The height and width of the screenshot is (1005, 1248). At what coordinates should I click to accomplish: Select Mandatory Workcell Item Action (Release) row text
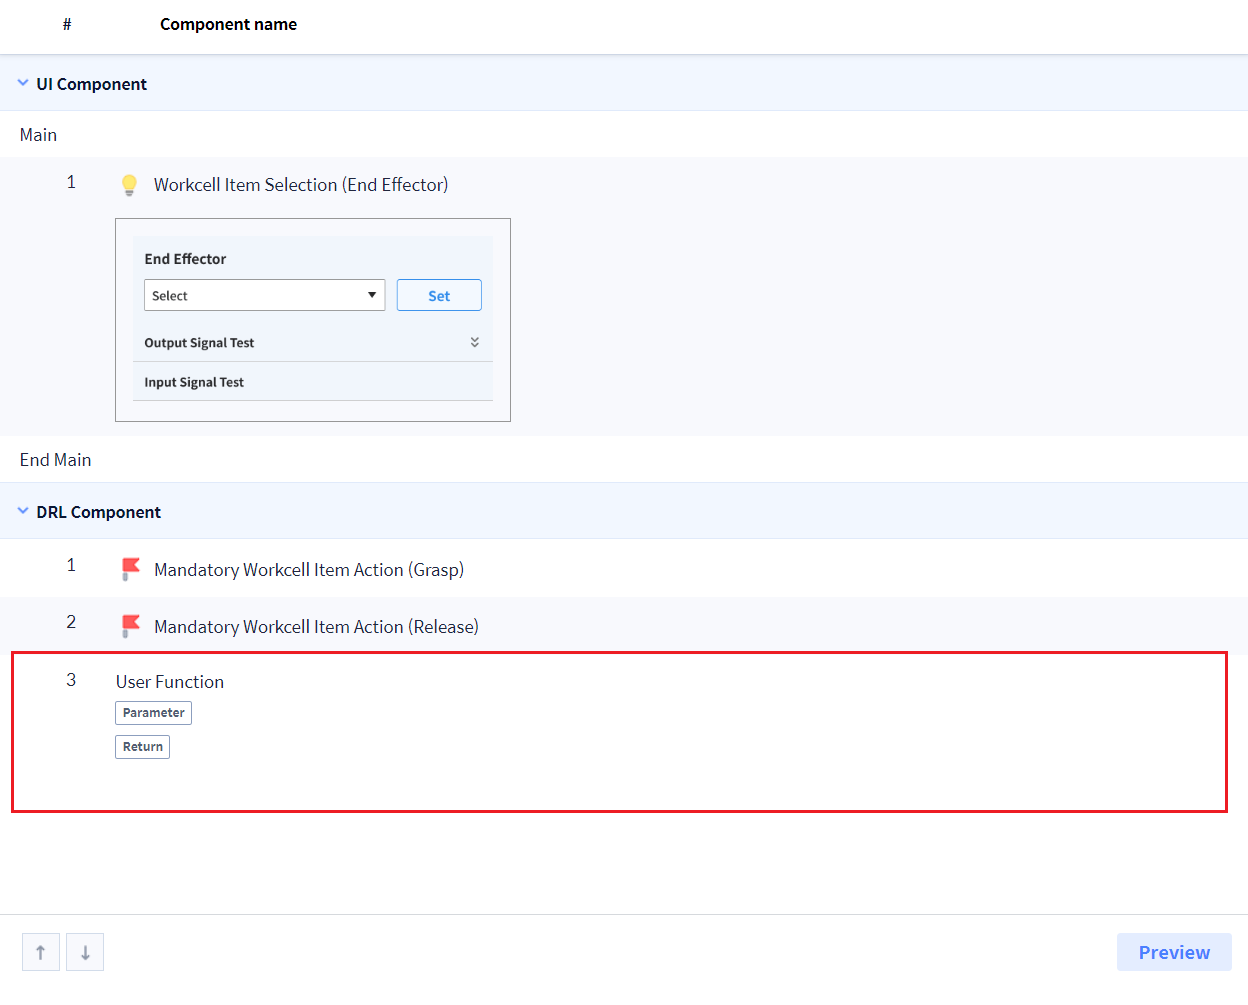click(x=316, y=627)
